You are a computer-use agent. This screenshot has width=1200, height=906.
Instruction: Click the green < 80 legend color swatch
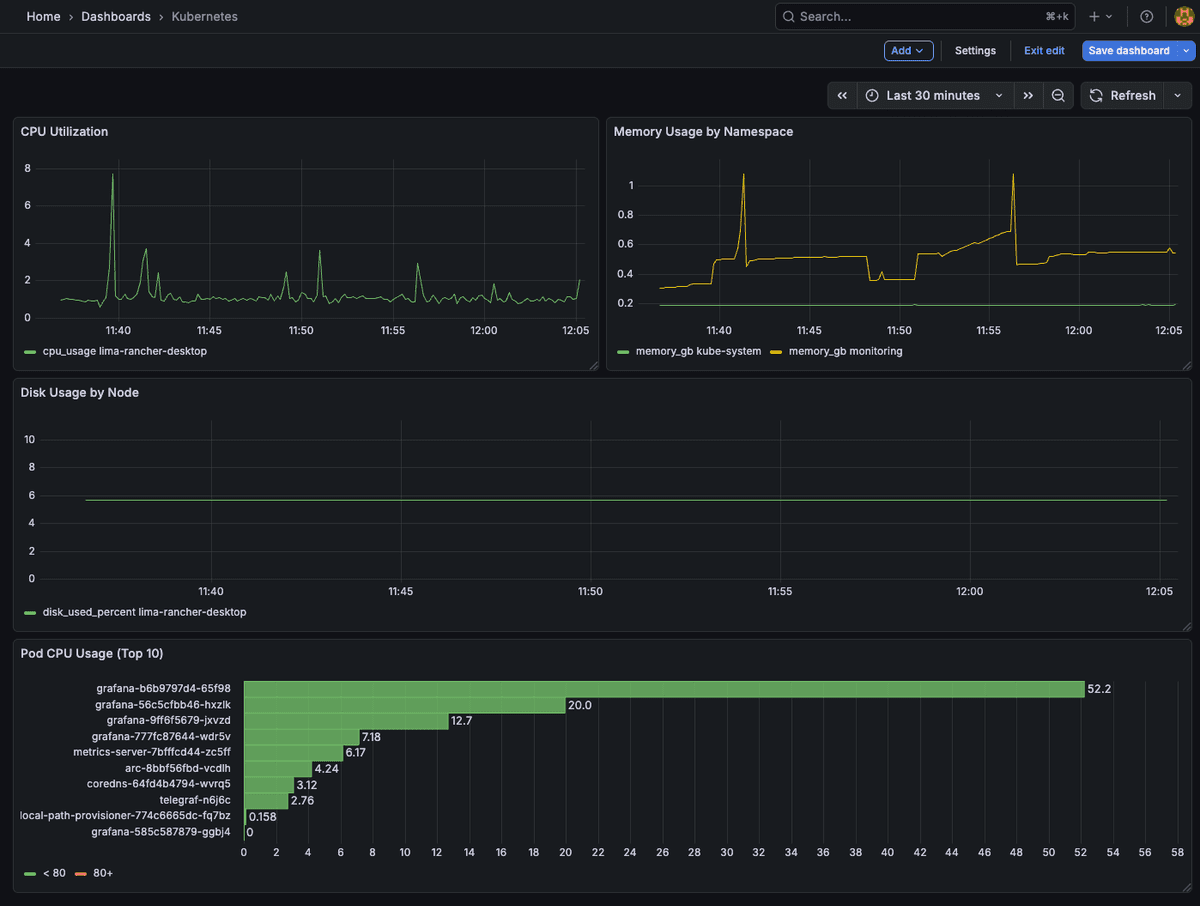click(29, 873)
